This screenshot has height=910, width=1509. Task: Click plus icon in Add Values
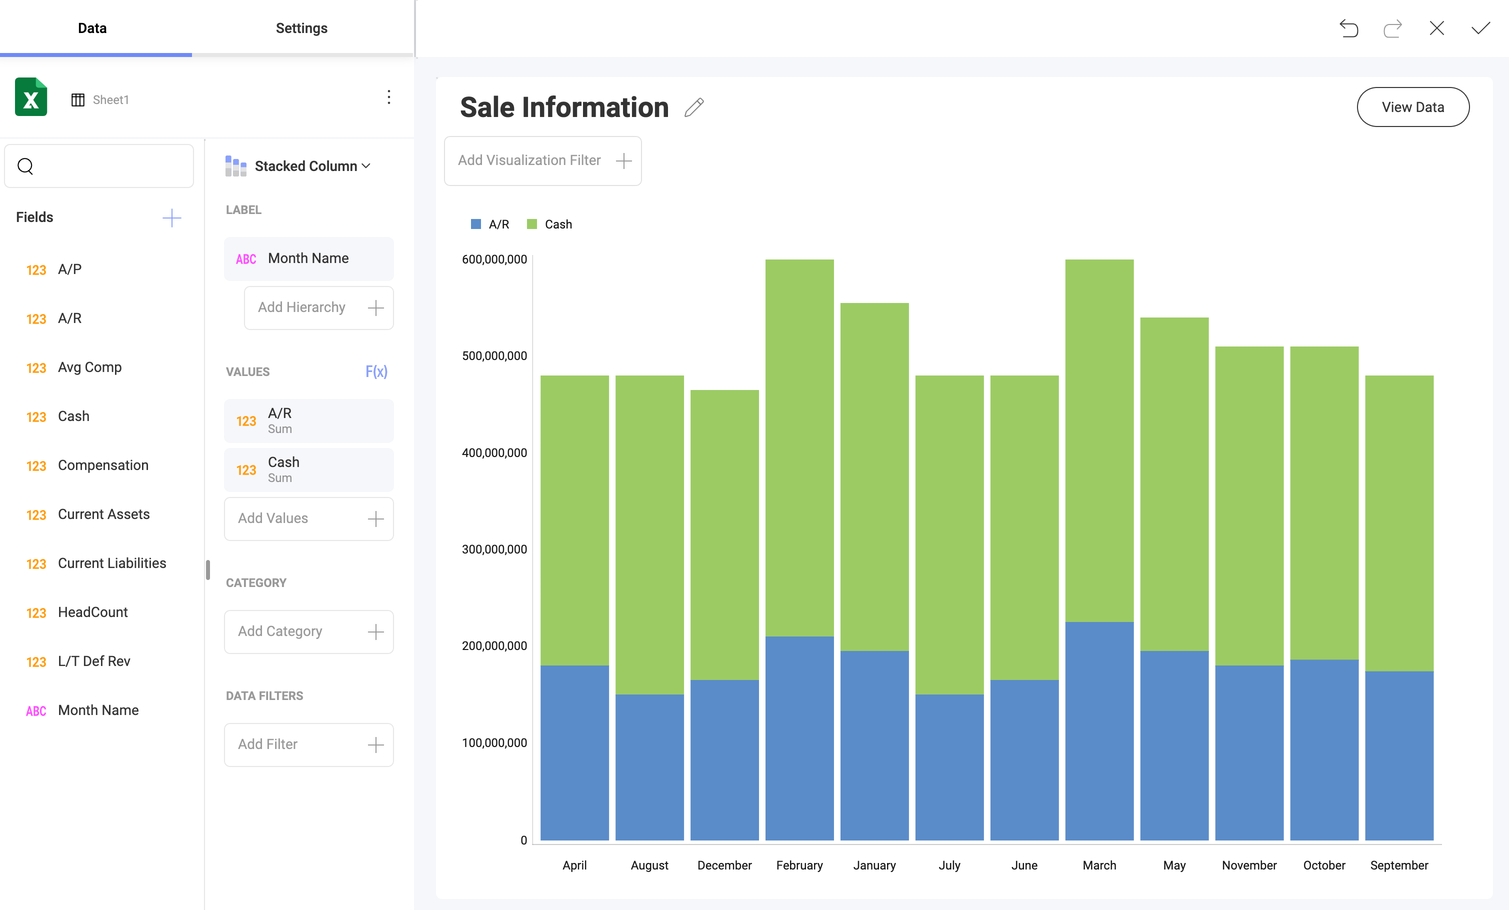pyautogui.click(x=376, y=519)
